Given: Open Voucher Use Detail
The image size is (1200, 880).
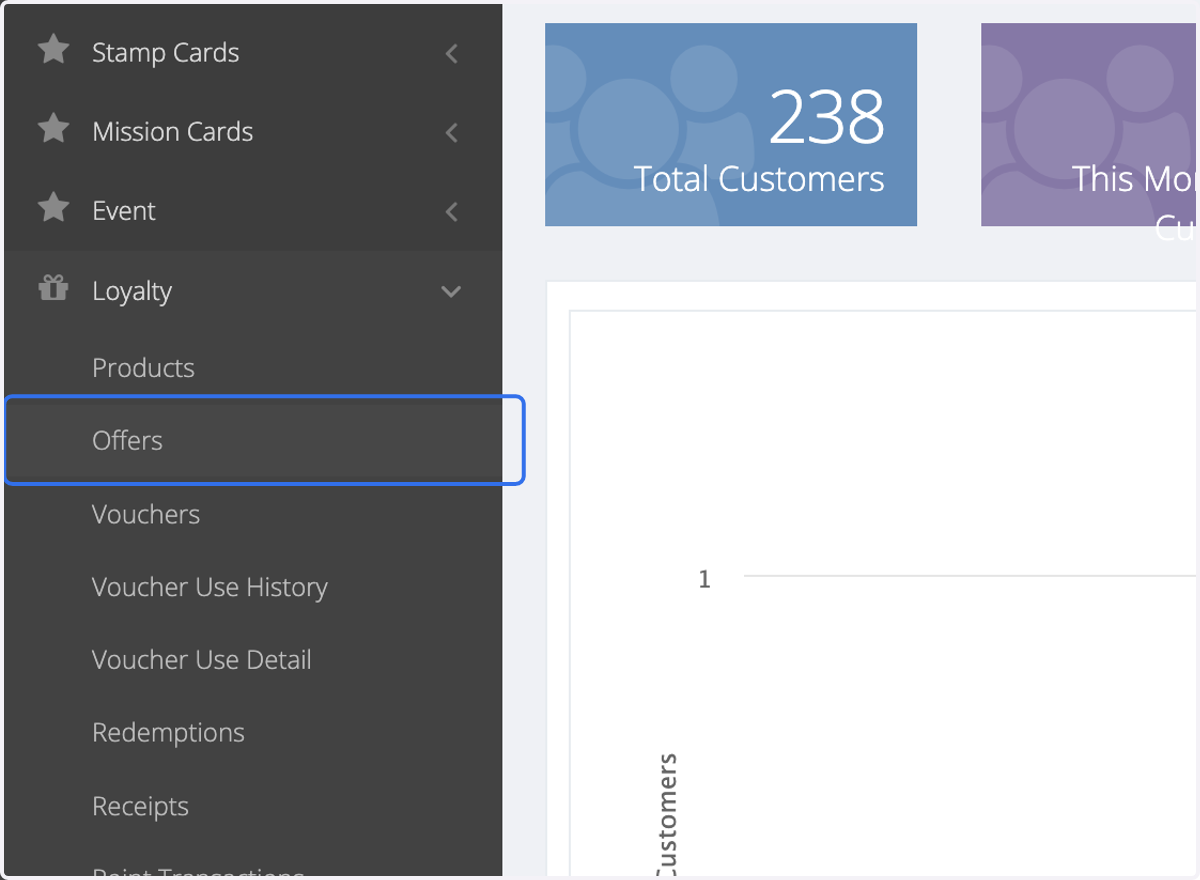Looking at the screenshot, I should (202, 660).
